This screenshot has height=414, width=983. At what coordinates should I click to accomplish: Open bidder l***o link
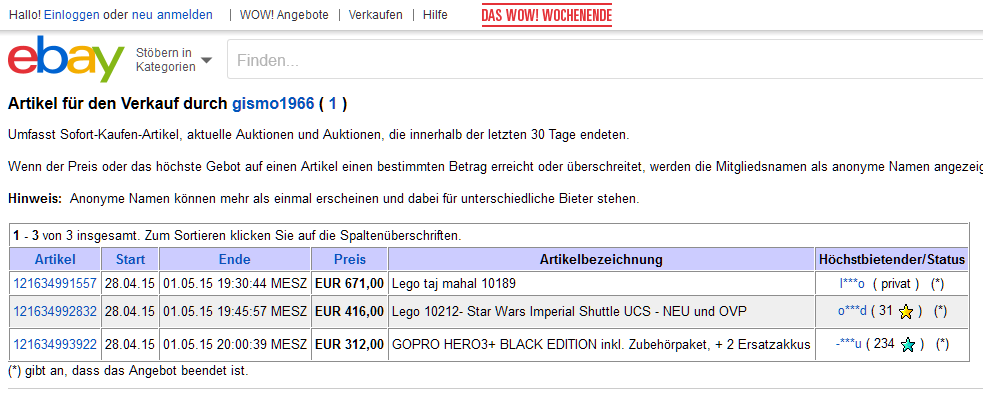(x=852, y=284)
